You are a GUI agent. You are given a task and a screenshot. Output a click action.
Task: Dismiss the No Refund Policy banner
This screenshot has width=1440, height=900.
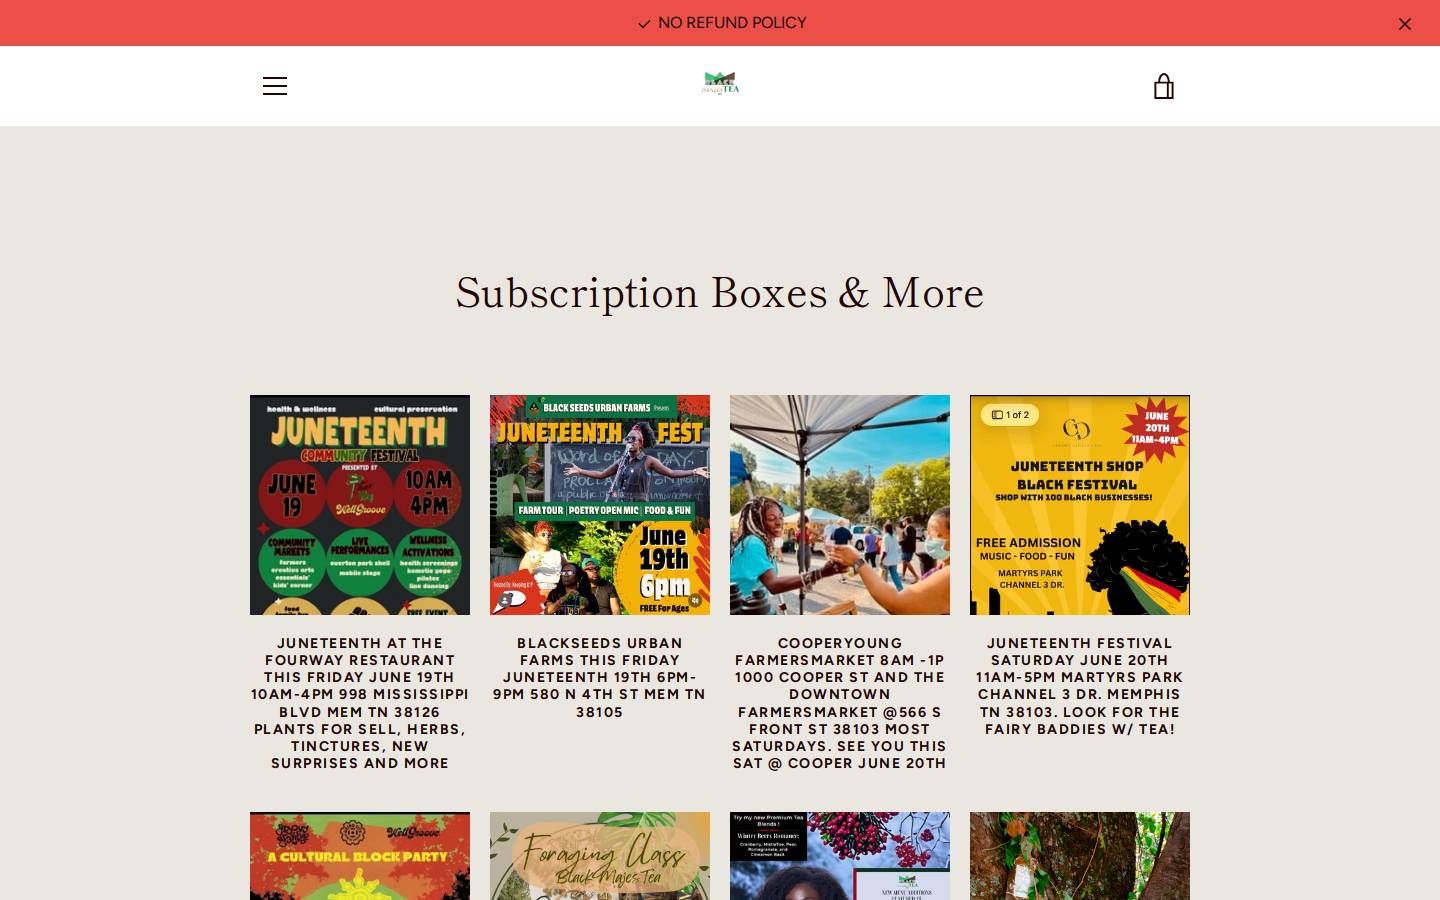click(x=1404, y=24)
